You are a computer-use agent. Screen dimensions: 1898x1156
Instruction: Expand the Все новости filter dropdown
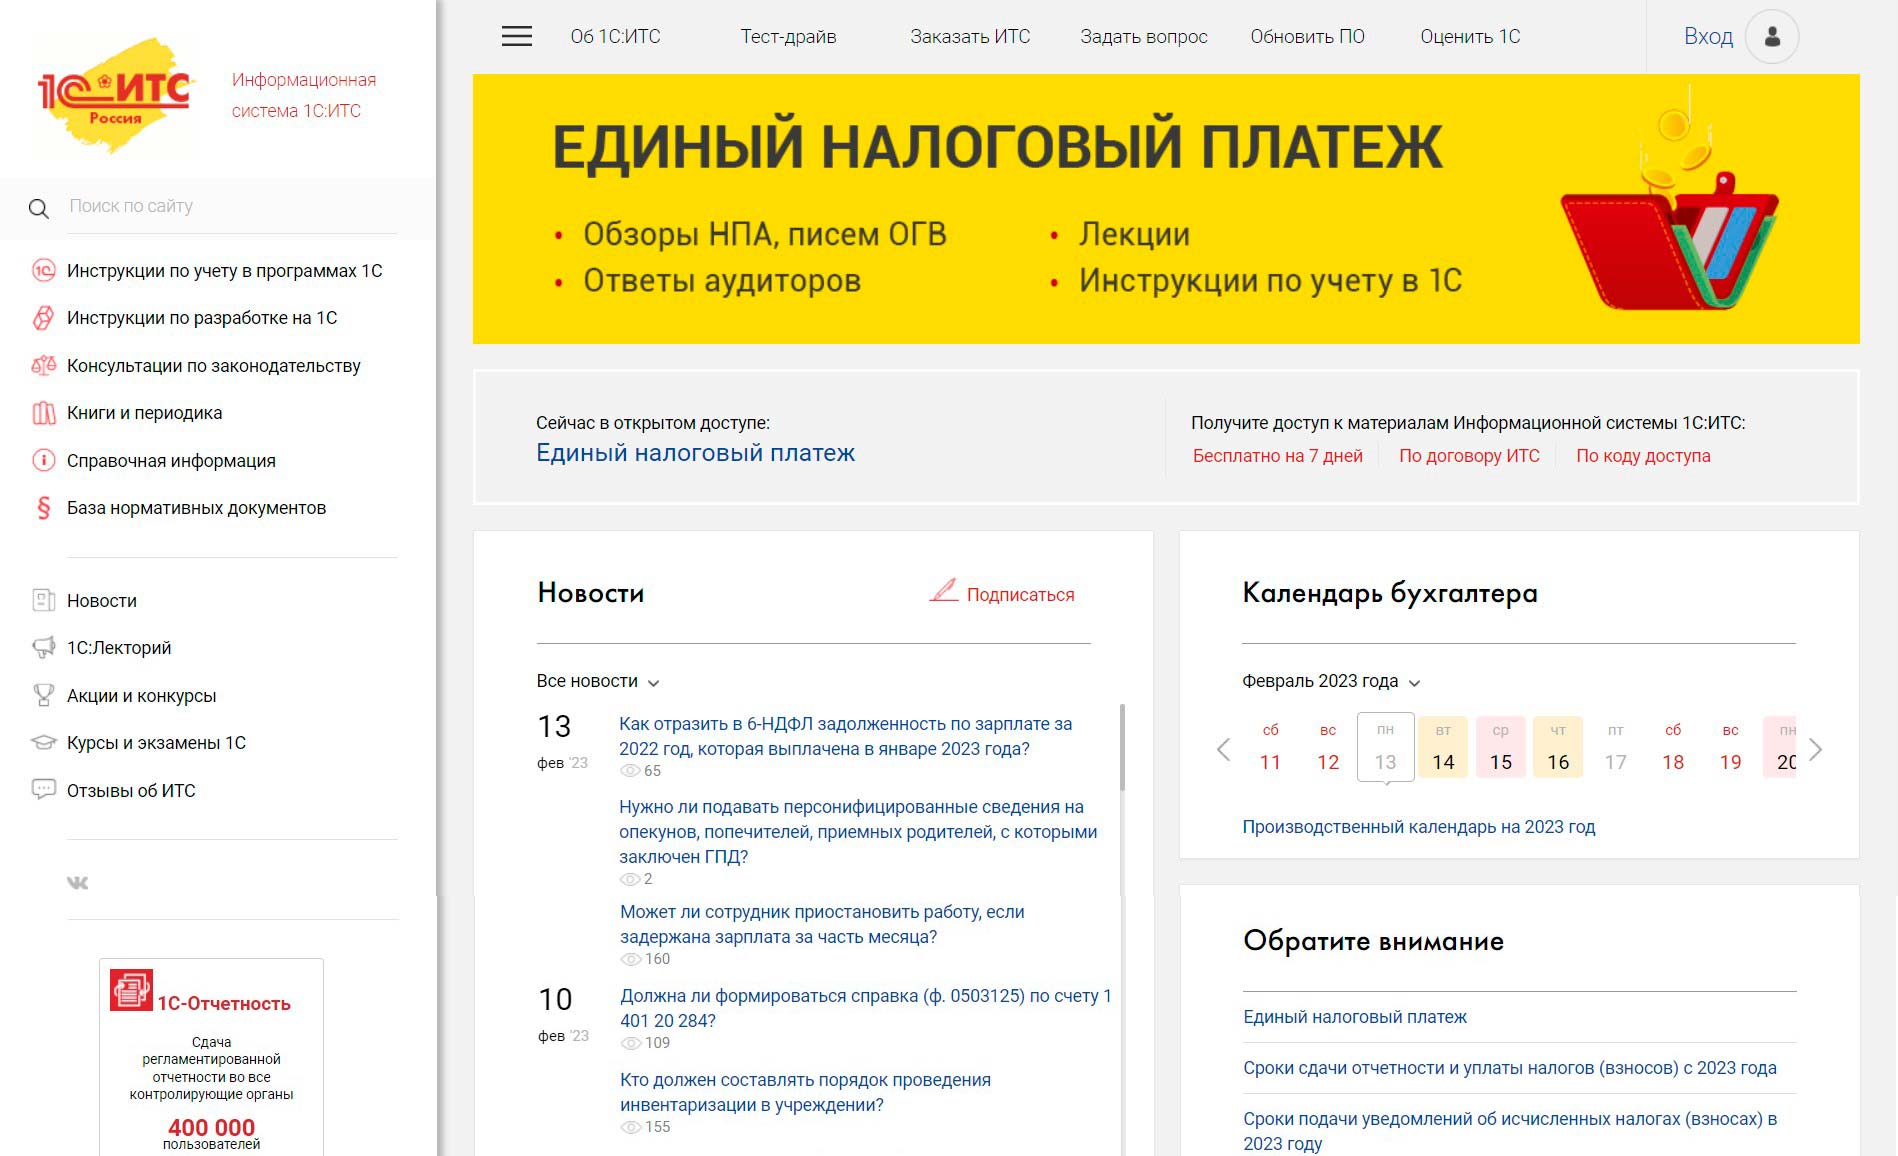[x=598, y=681]
